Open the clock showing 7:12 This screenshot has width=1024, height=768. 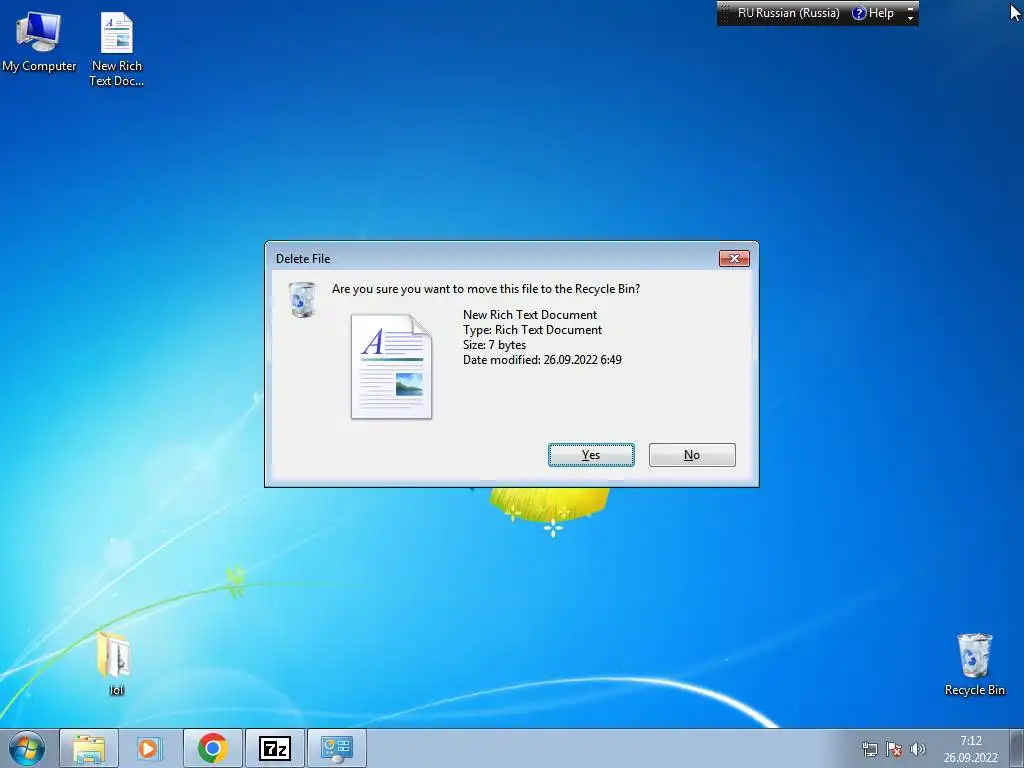tap(970, 749)
